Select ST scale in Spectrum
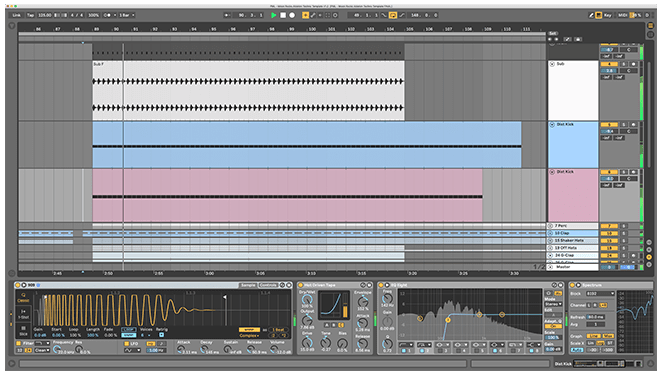 [610, 343]
